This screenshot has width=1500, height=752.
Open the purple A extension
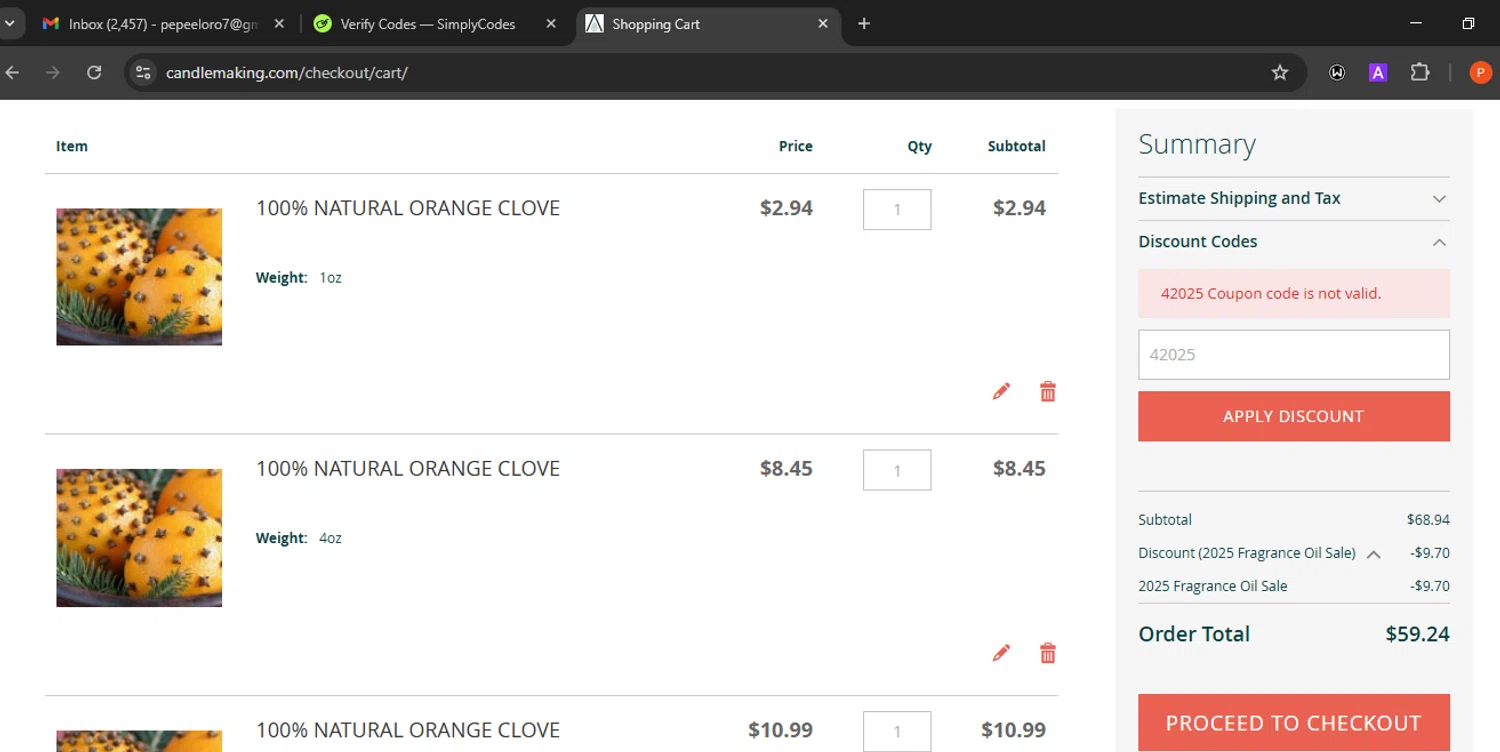tap(1378, 72)
